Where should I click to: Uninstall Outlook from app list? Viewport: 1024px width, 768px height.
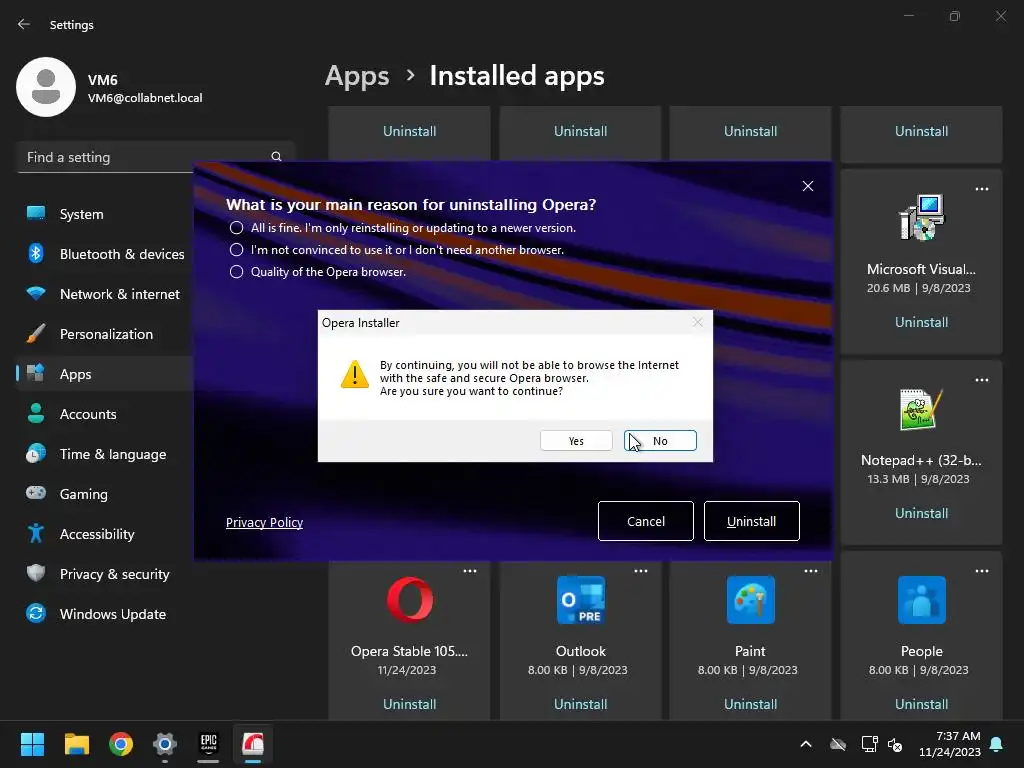[x=581, y=704]
